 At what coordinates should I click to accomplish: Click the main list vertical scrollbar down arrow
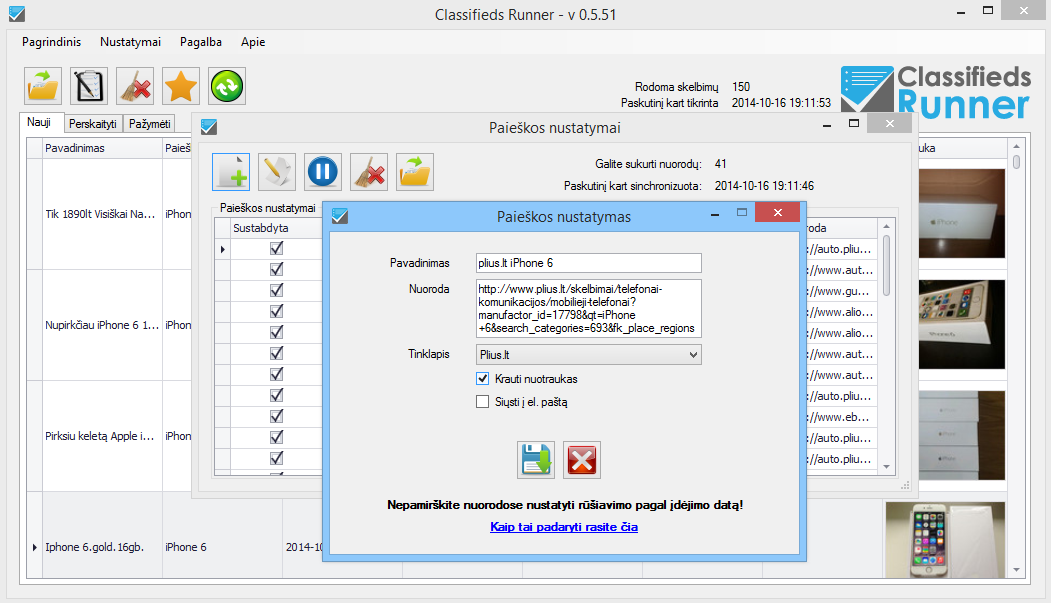[1016, 570]
